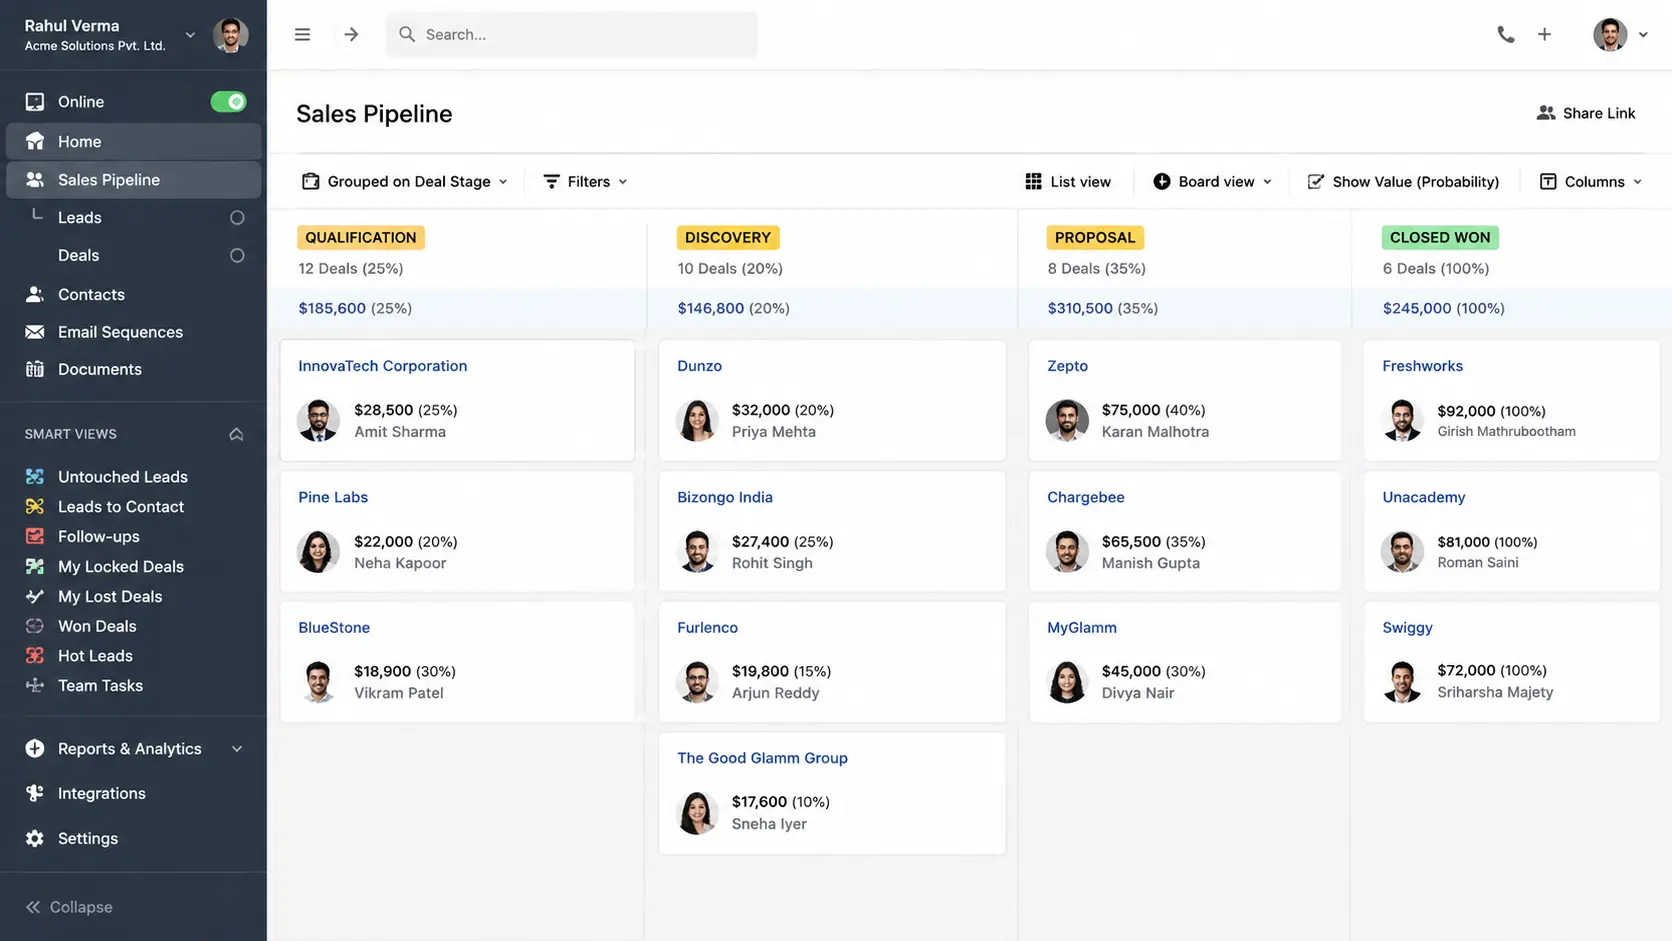Expand the Rahul Verma account dropdown

point(190,35)
